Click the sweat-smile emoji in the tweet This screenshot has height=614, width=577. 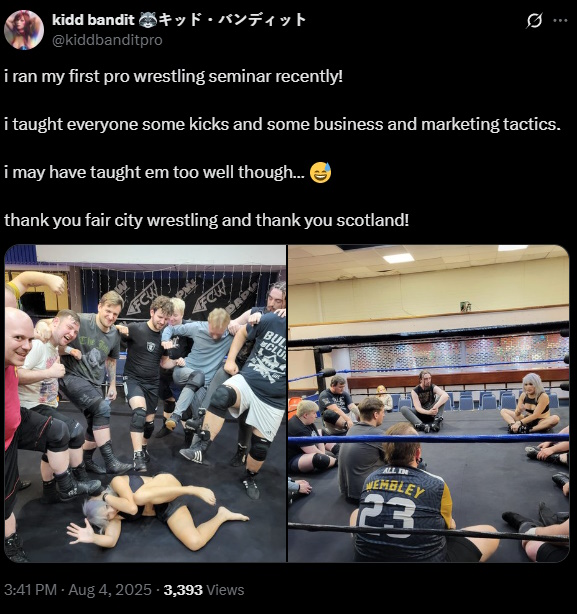tap(320, 173)
